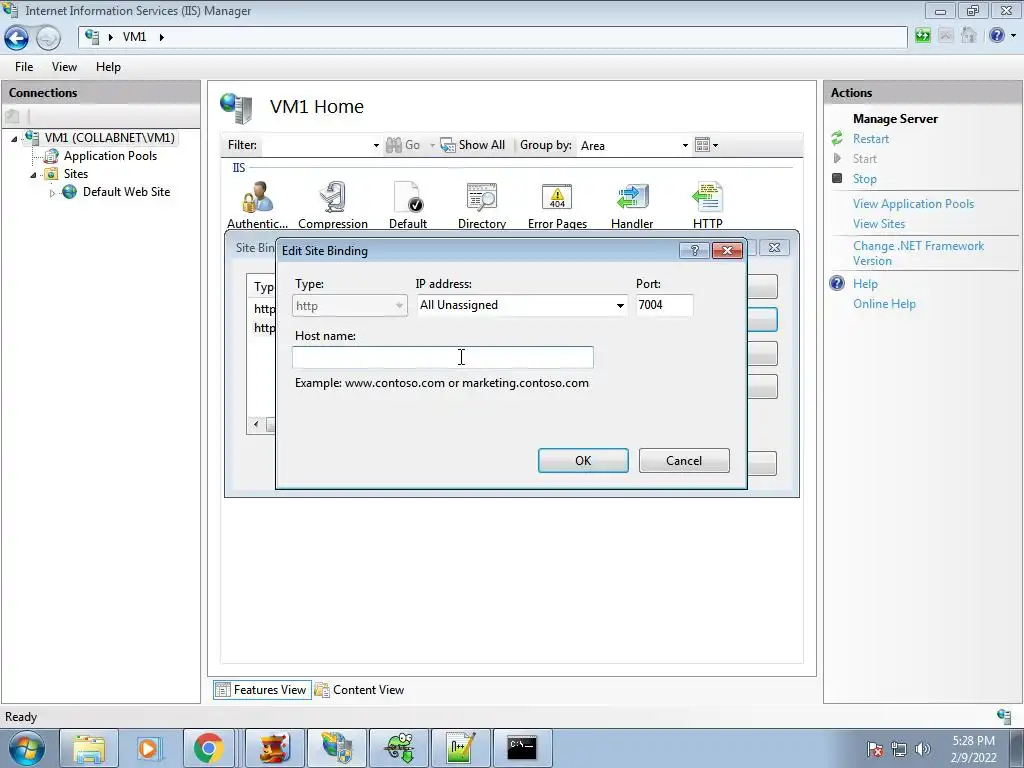Expand the Default Web Site node
1024x768 pixels.
click(x=52, y=193)
